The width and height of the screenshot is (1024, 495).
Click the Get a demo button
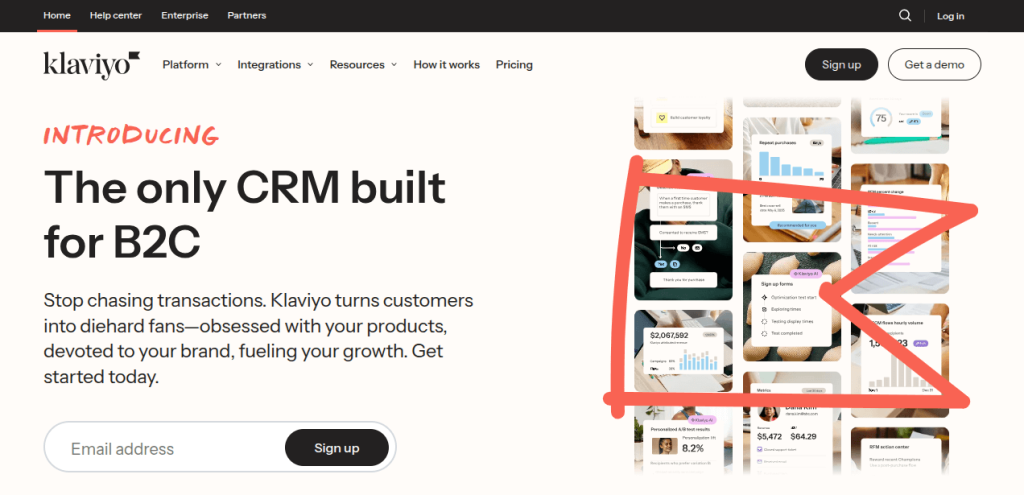pyautogui.click(x=935, y=65)
